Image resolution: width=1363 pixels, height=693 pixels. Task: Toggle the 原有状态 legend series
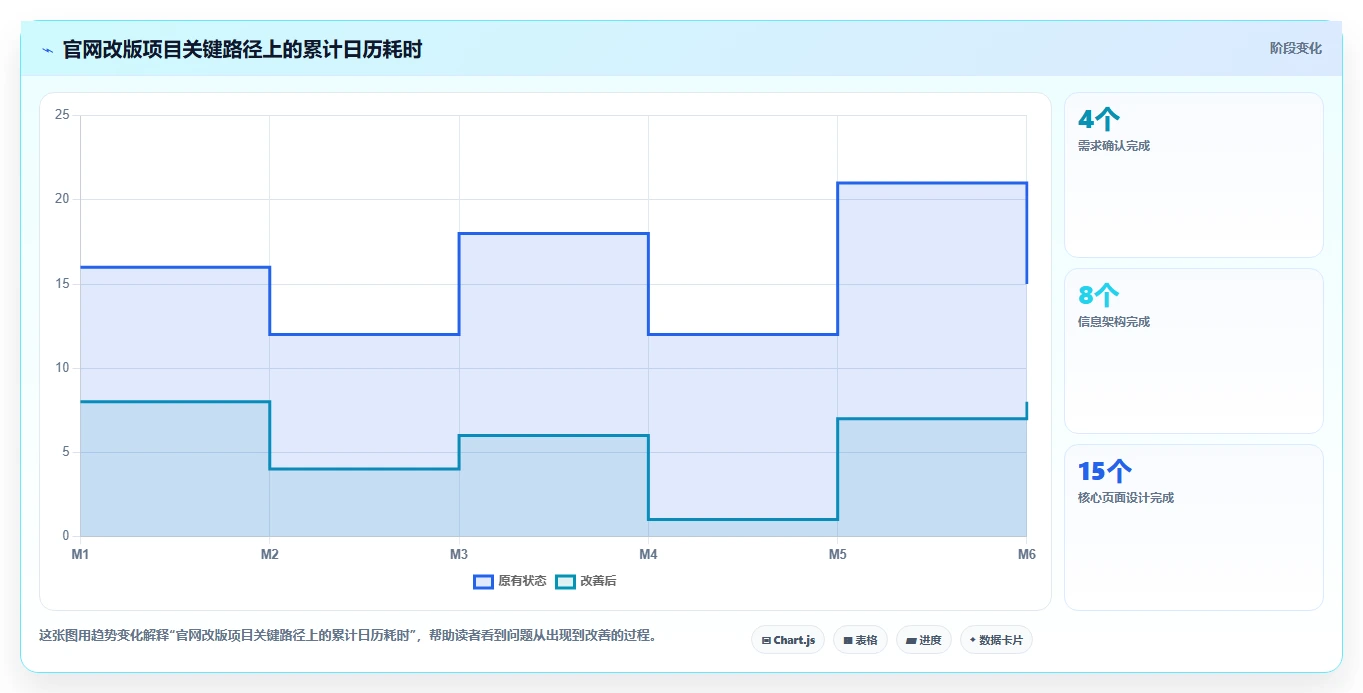(510, 581)
